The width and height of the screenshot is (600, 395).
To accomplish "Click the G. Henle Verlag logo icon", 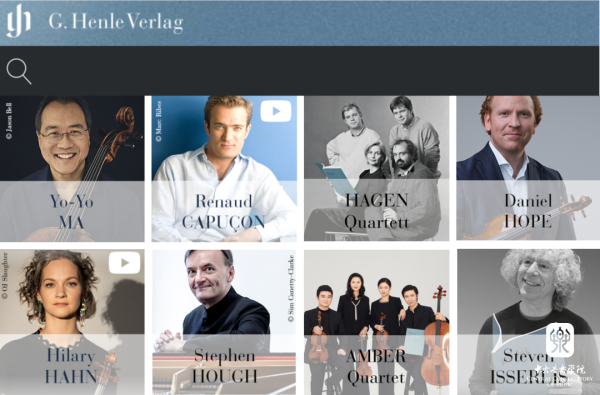I will click(19, 22).
